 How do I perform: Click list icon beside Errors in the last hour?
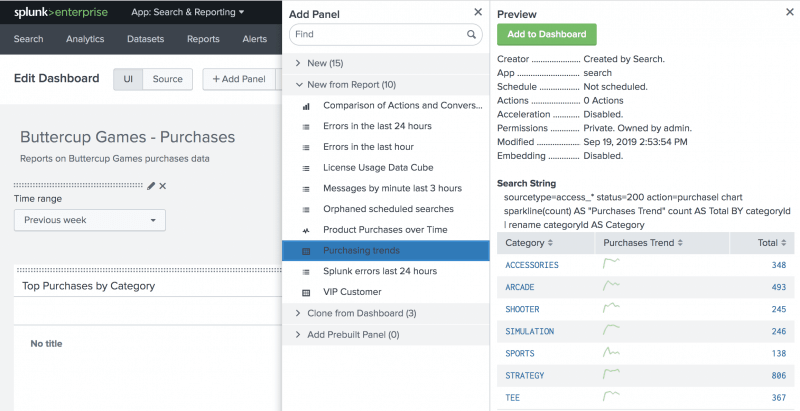click(x=306, y=147)
